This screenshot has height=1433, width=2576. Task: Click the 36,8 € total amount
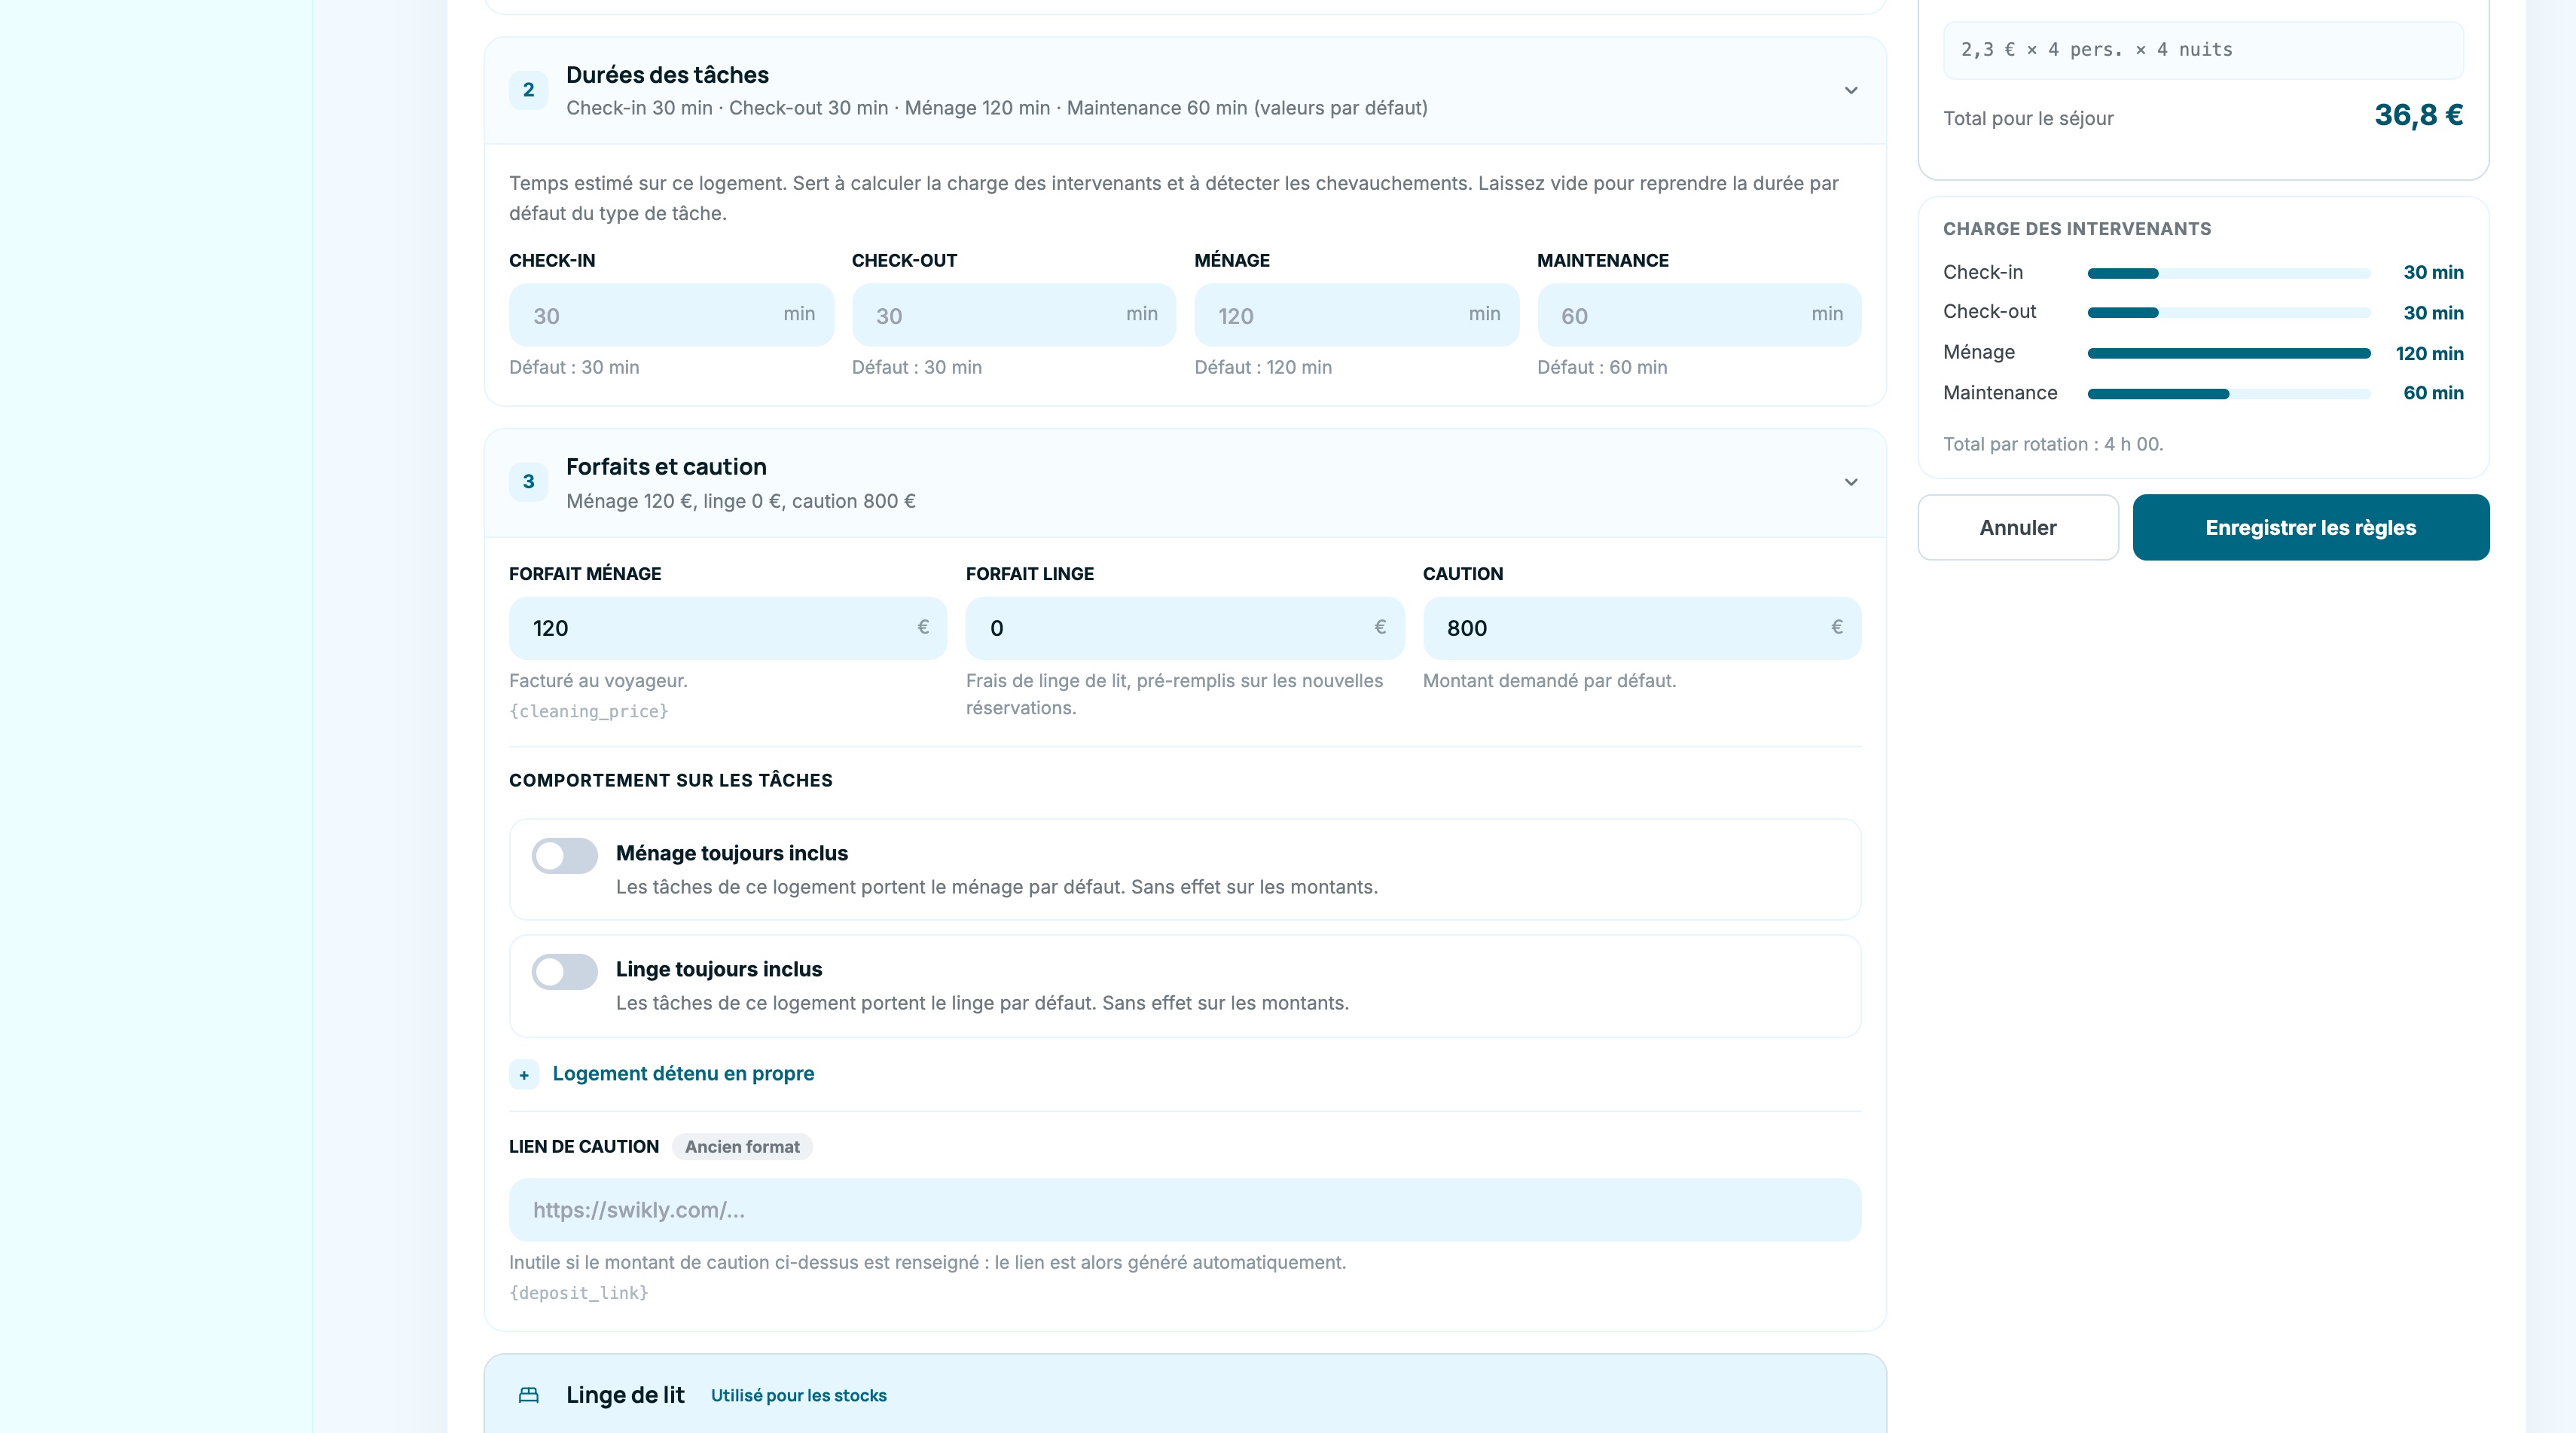coord(2418,116)
